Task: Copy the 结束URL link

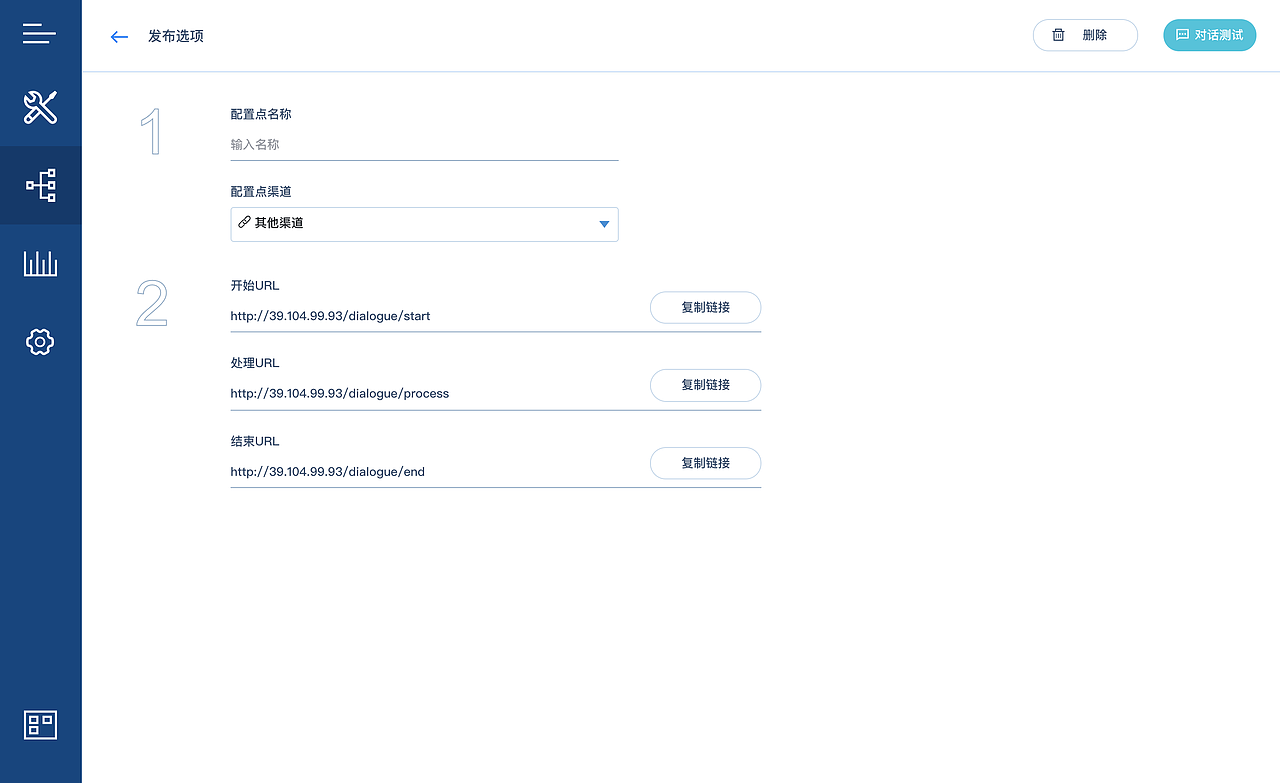Action: click(x=705, y=463)
